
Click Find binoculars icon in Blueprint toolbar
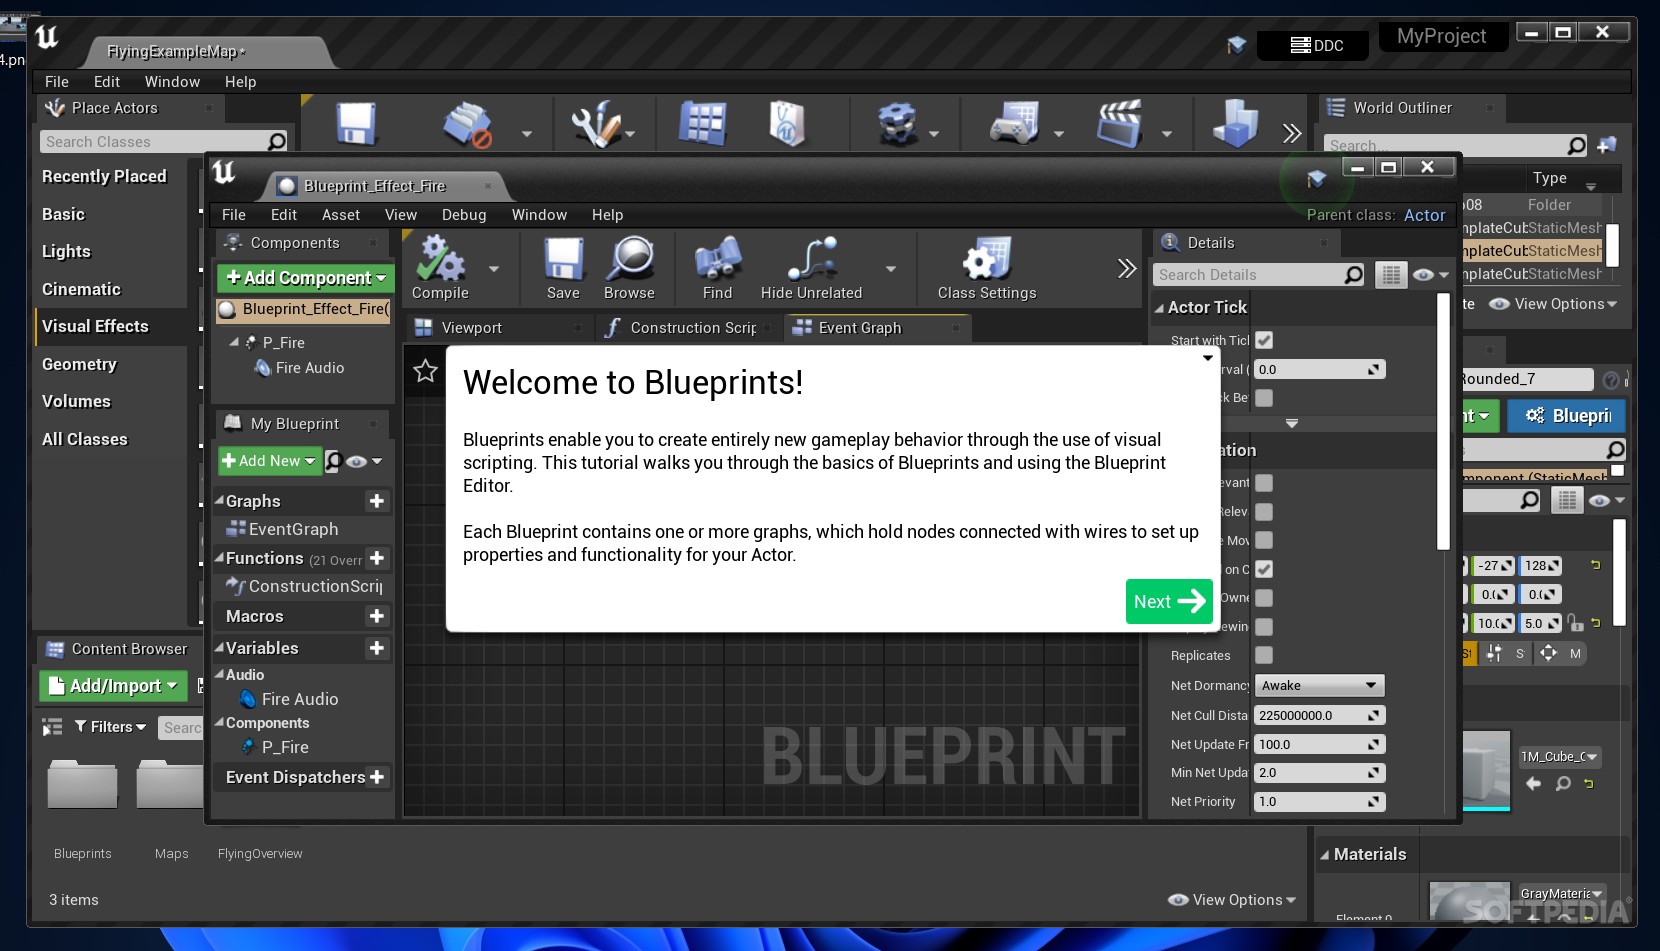718,258
